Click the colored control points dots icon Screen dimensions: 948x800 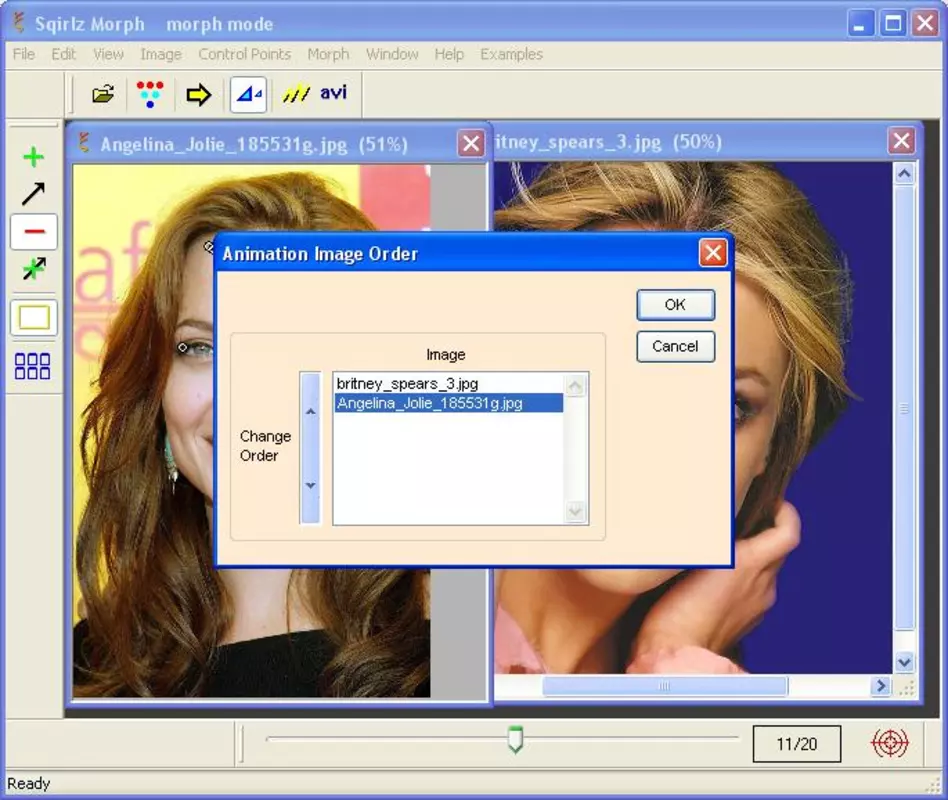click(150, 94)
